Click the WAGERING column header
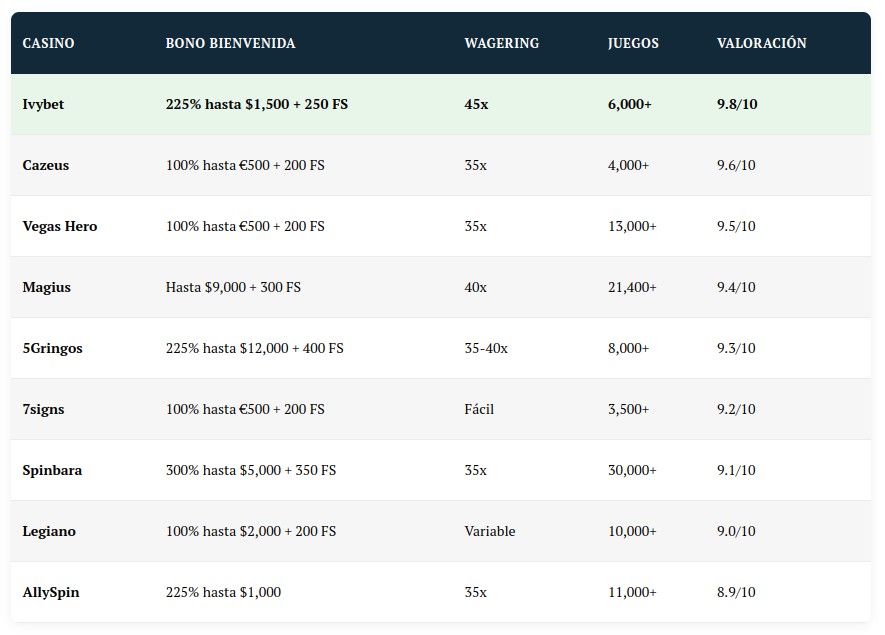Image resolution: width=885 pixels, height=635 pixels. (501, 43)
